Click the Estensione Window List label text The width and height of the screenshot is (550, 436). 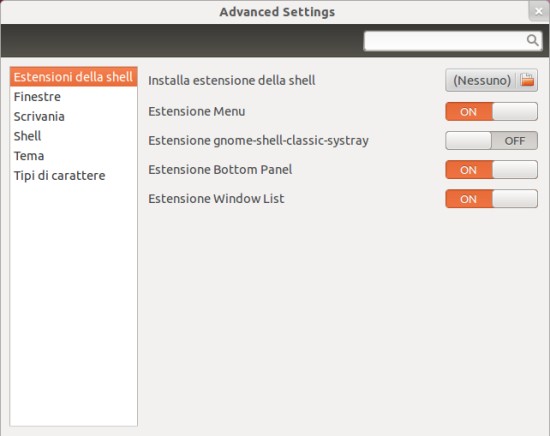(216, 199)
